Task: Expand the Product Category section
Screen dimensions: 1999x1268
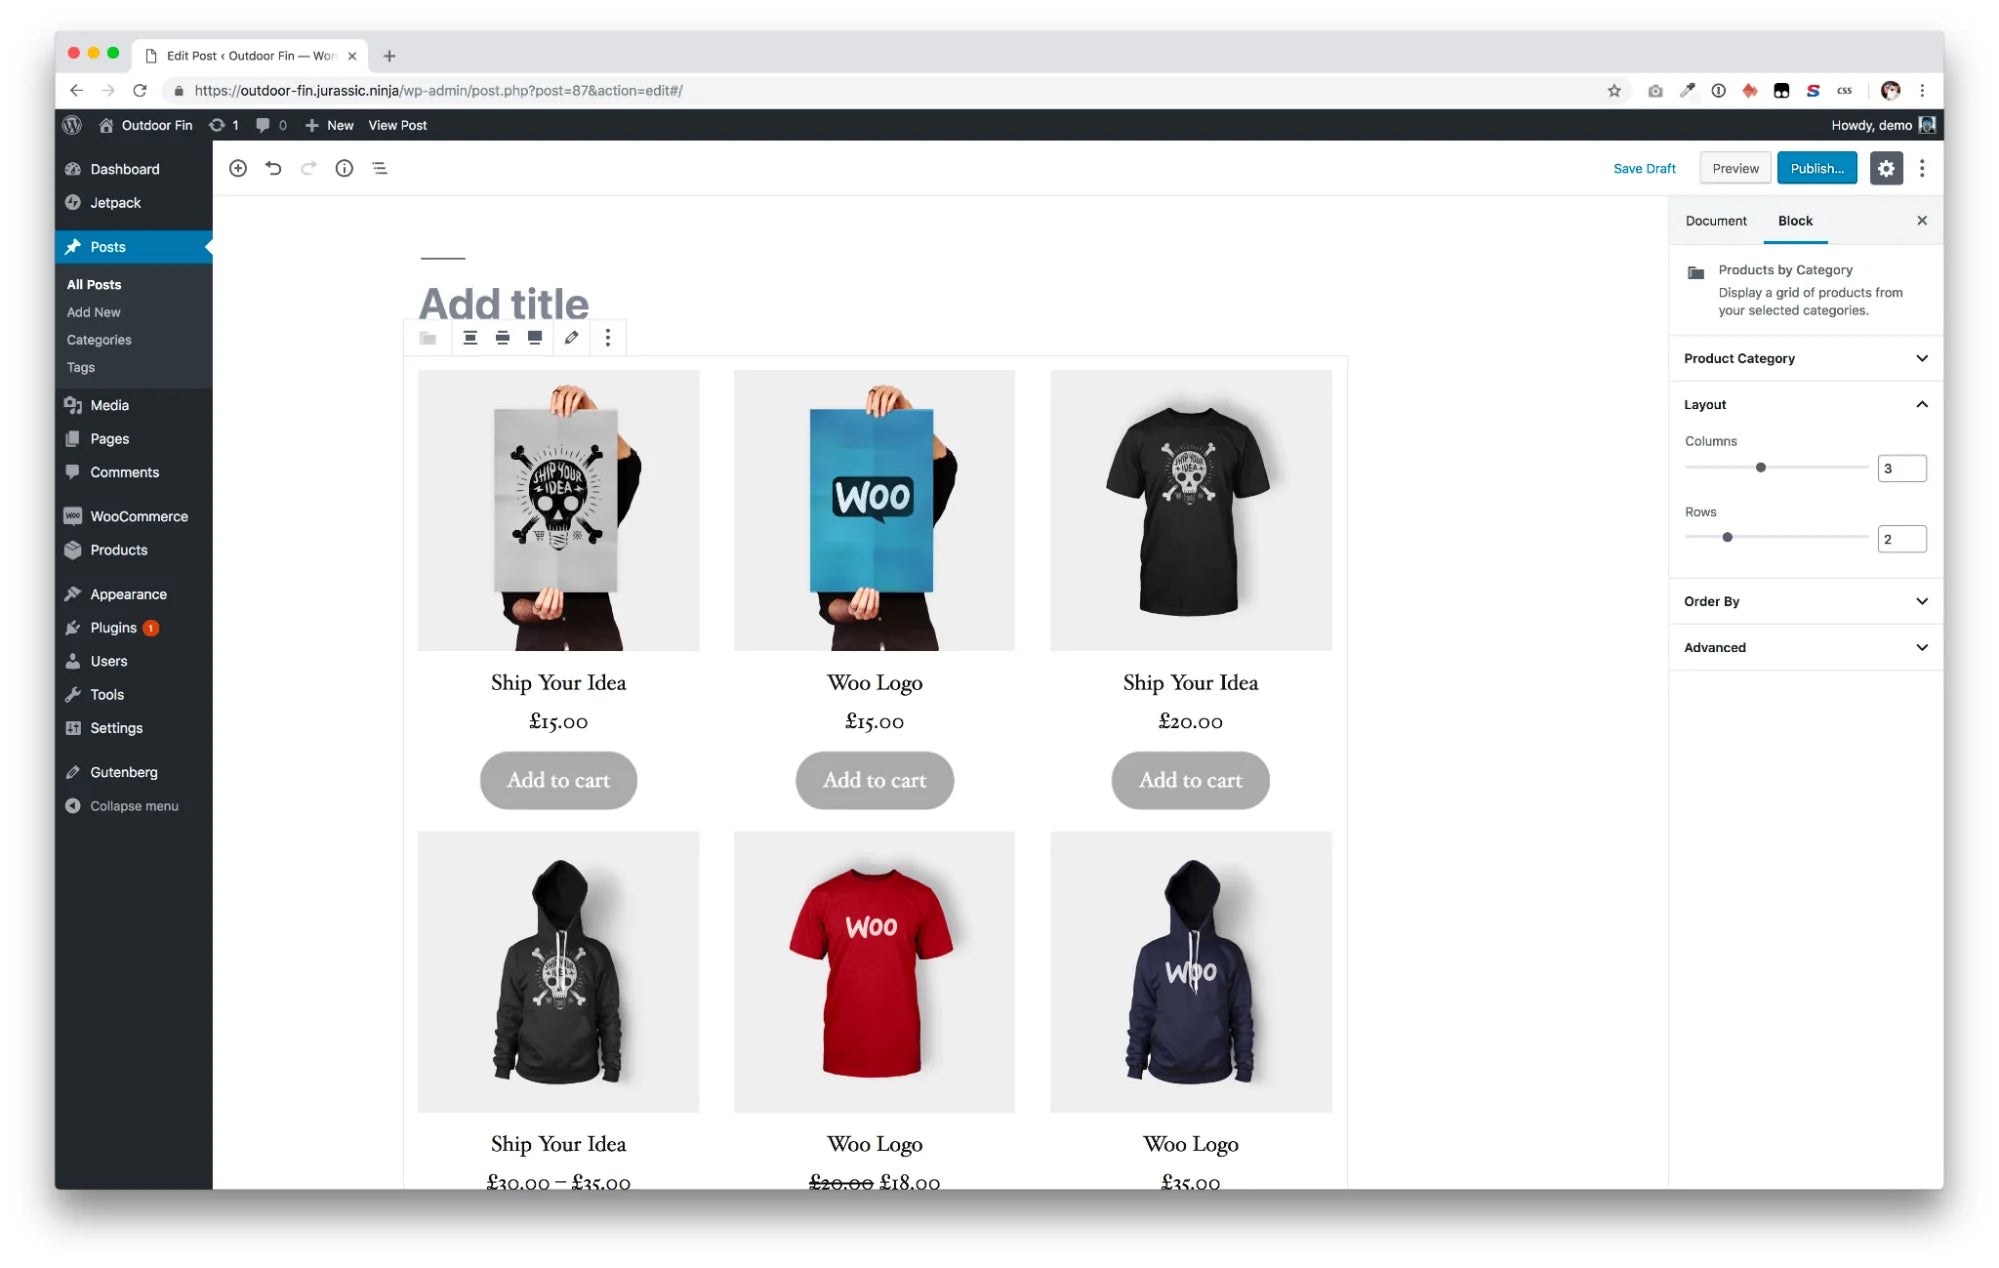Action: 1805,359
